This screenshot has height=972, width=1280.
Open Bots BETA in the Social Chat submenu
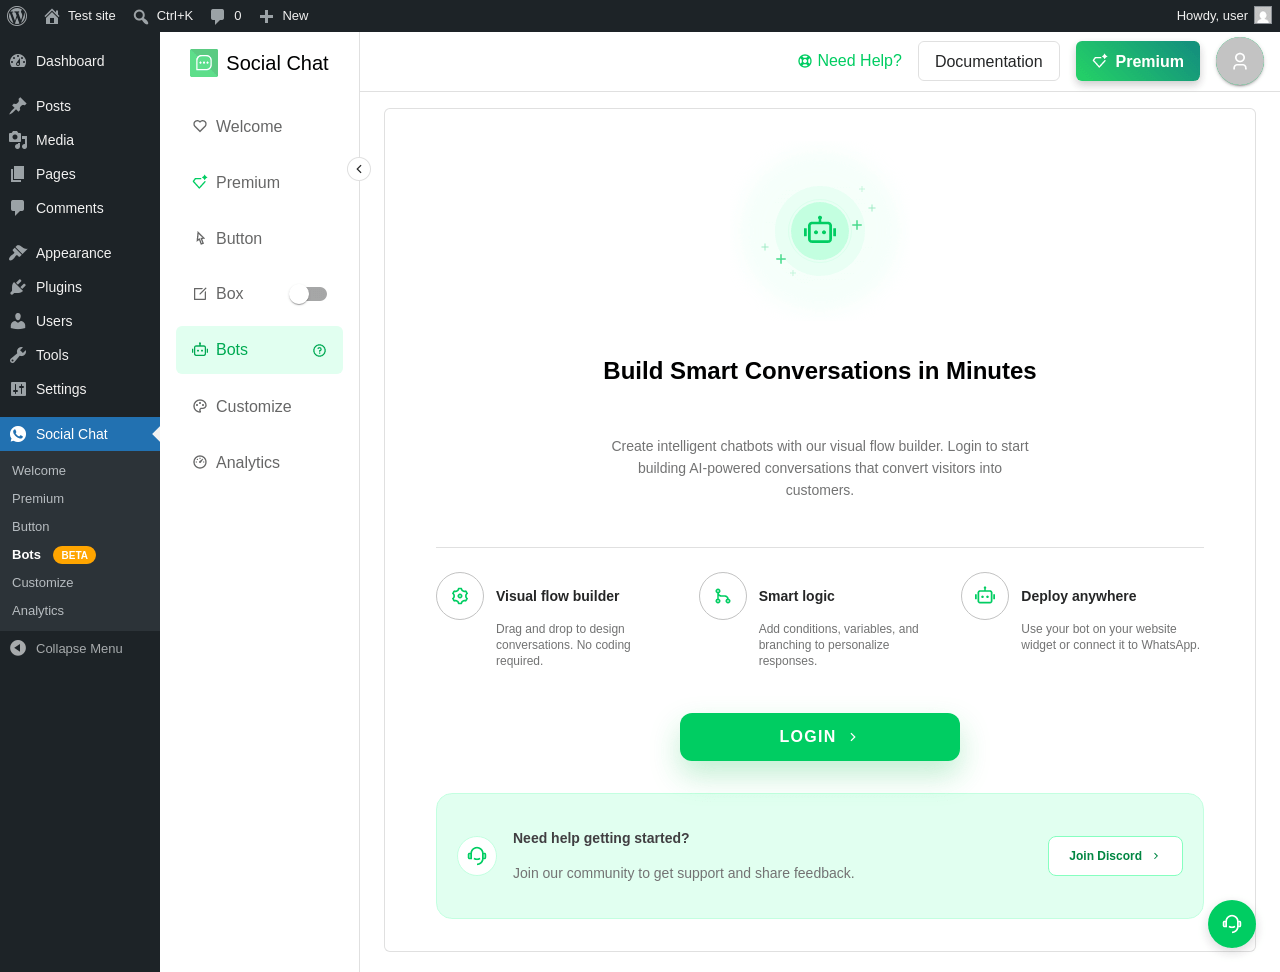pos(80,555)
